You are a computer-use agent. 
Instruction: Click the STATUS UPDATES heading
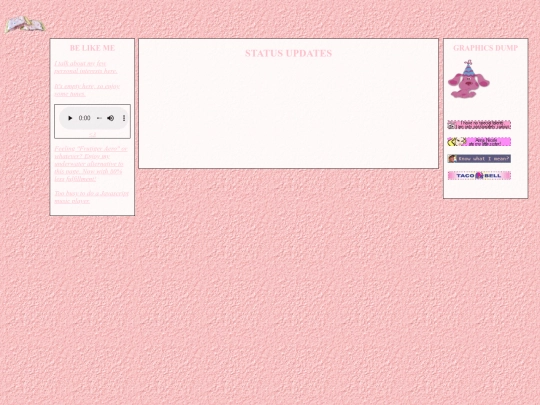click(x=289, y=53)
